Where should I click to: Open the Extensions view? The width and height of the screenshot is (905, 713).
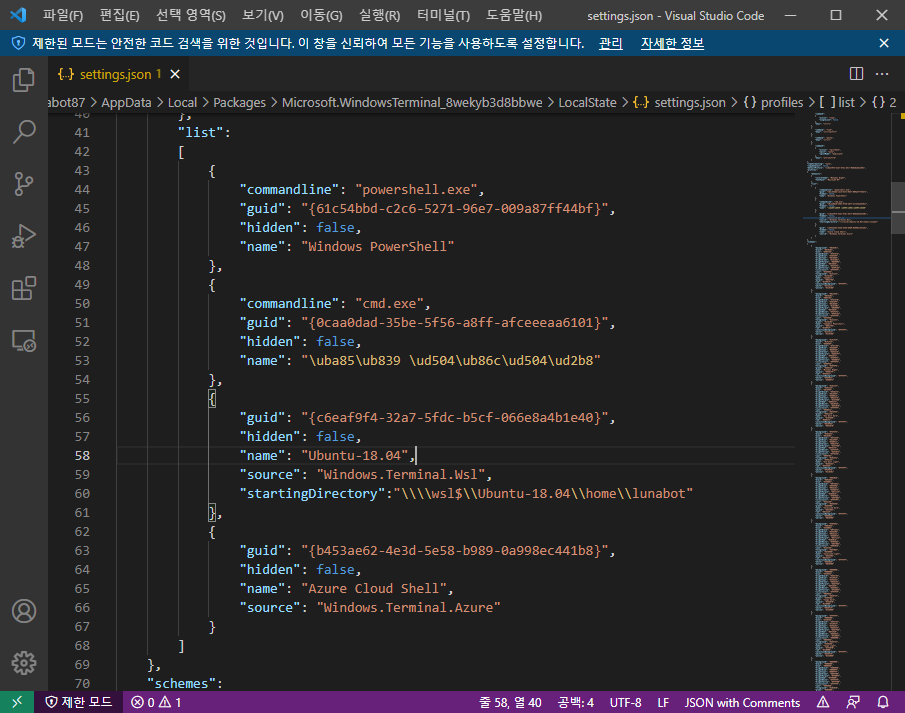coord(24,288)
